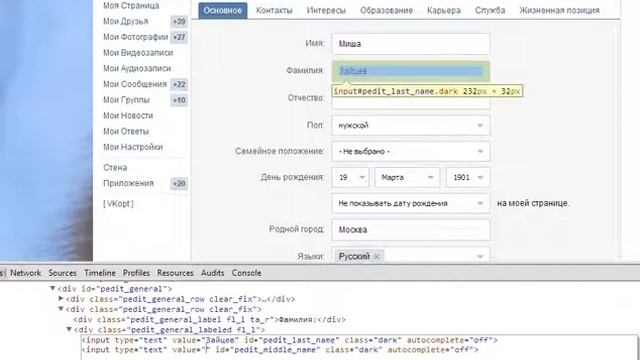Click the +20 applications counter badge
The width and height of the screenshot is (640, 360).
179,184
